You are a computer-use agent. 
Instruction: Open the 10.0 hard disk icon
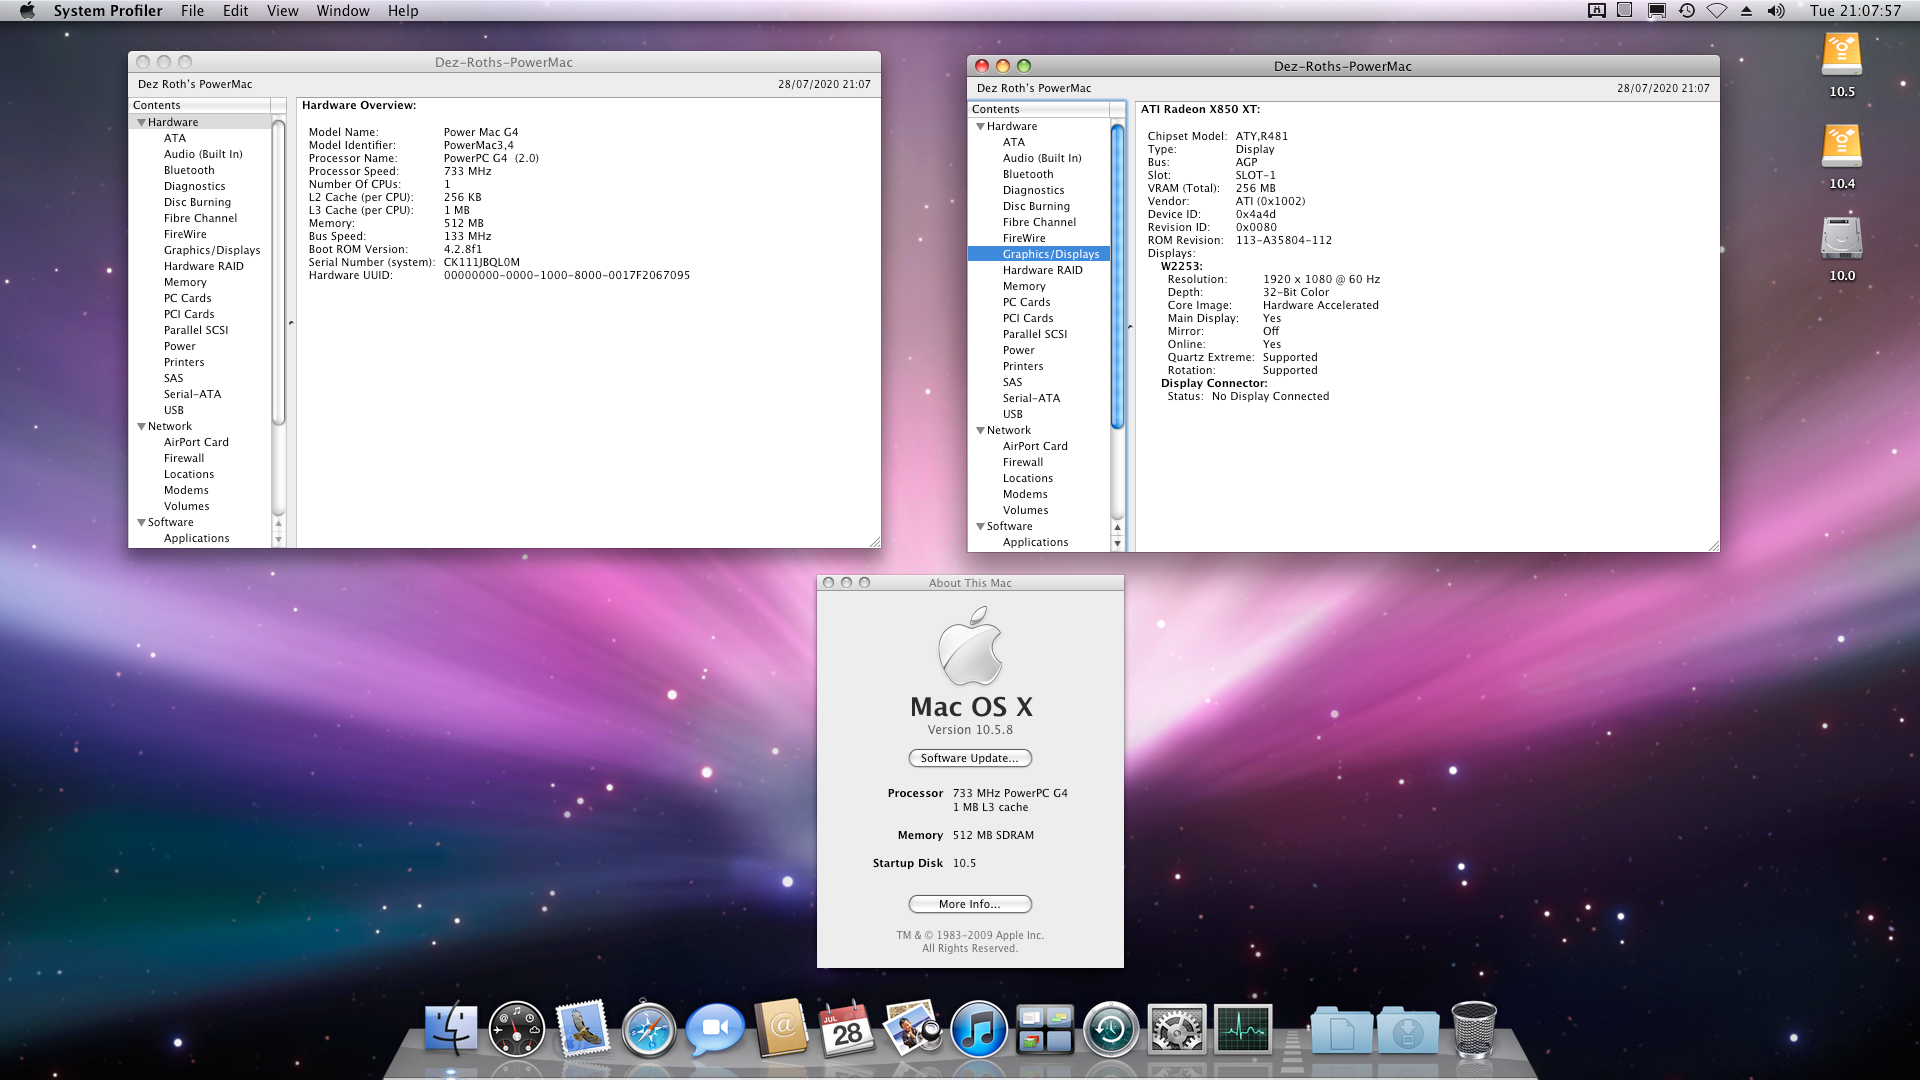[1841, 240]
